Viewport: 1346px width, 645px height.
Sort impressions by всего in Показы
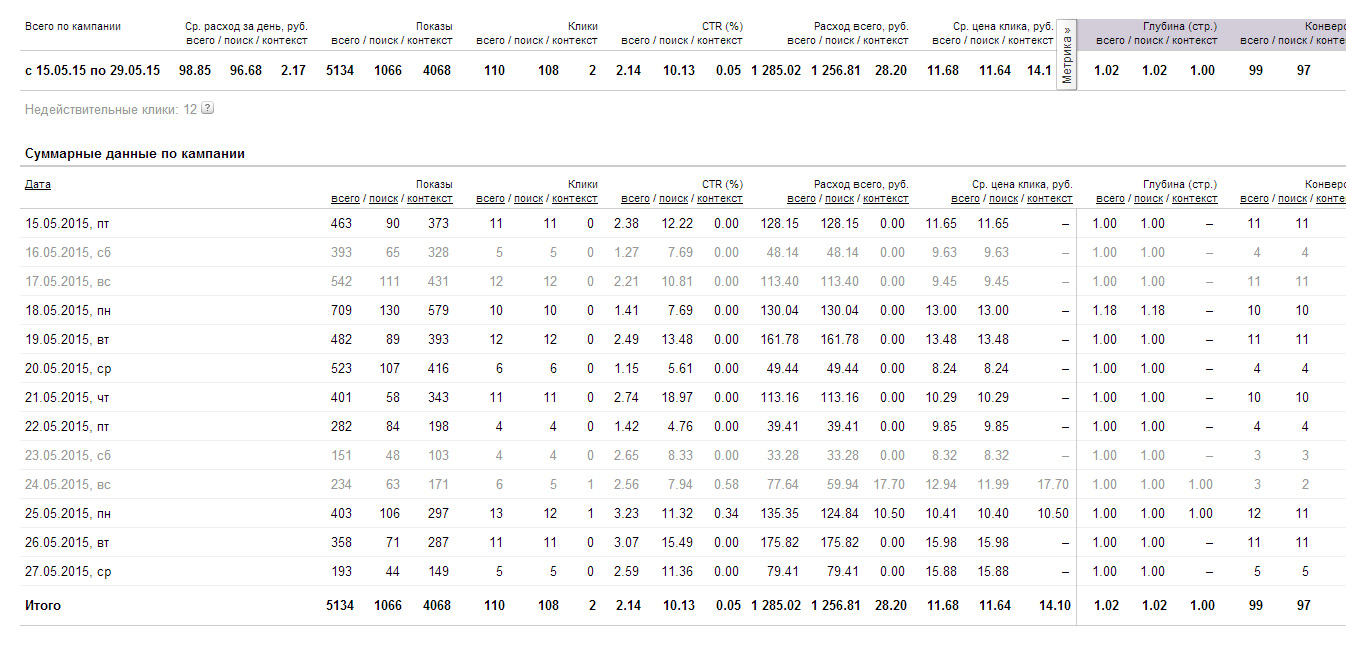pyautogui.click(x=345, y=198)
